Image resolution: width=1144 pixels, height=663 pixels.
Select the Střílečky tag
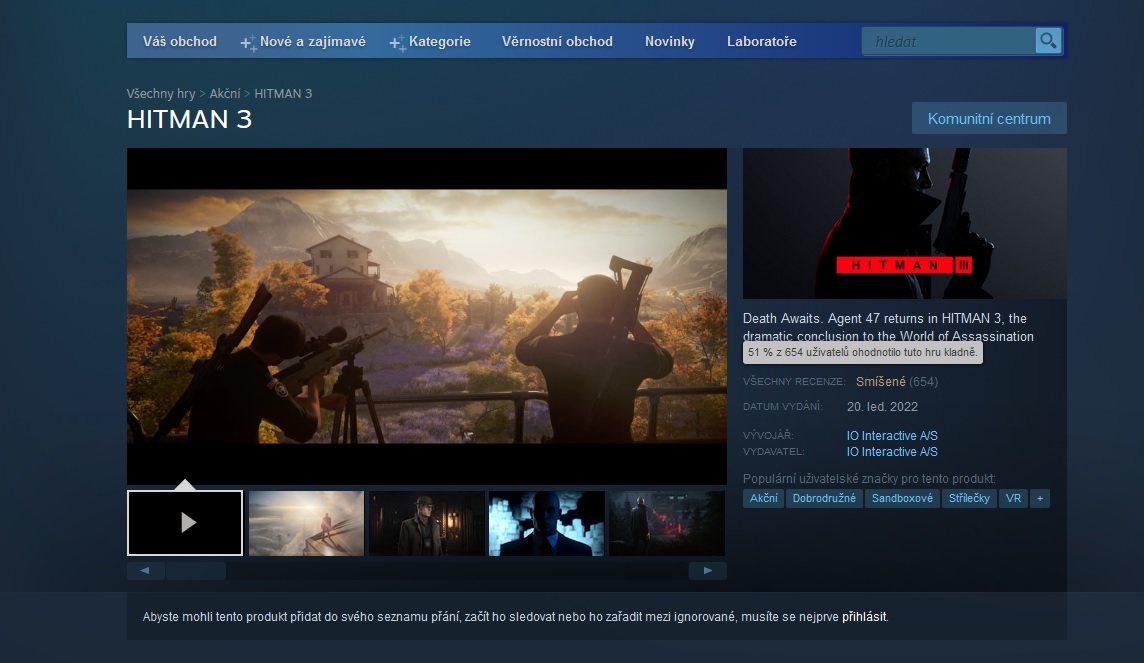coord(969,498)
